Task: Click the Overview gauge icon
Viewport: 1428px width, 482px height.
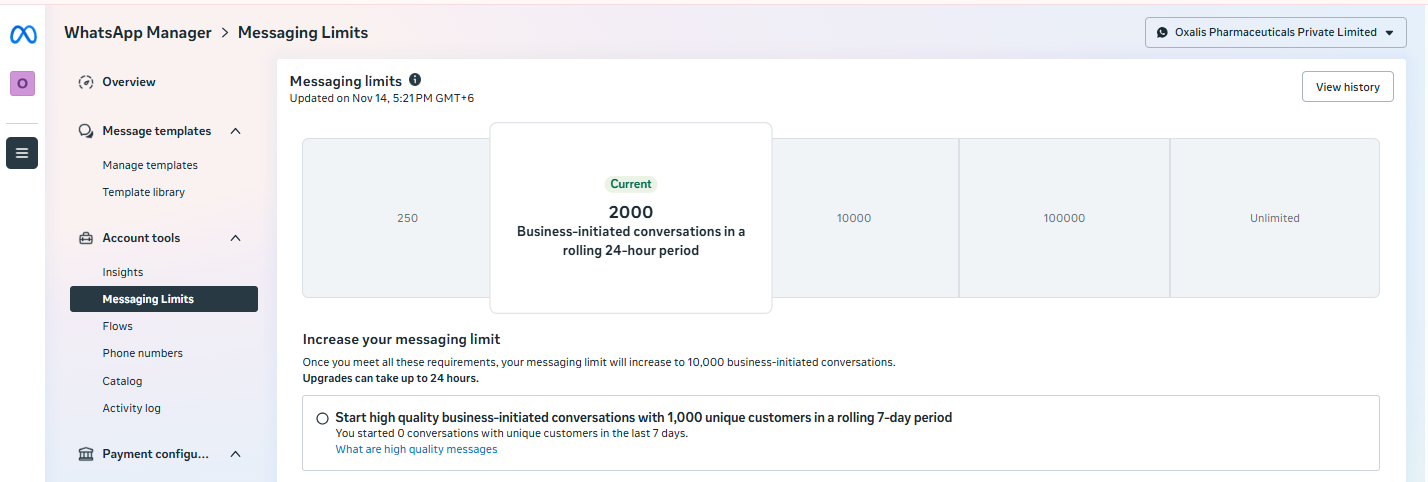Action: click(86, 82)
